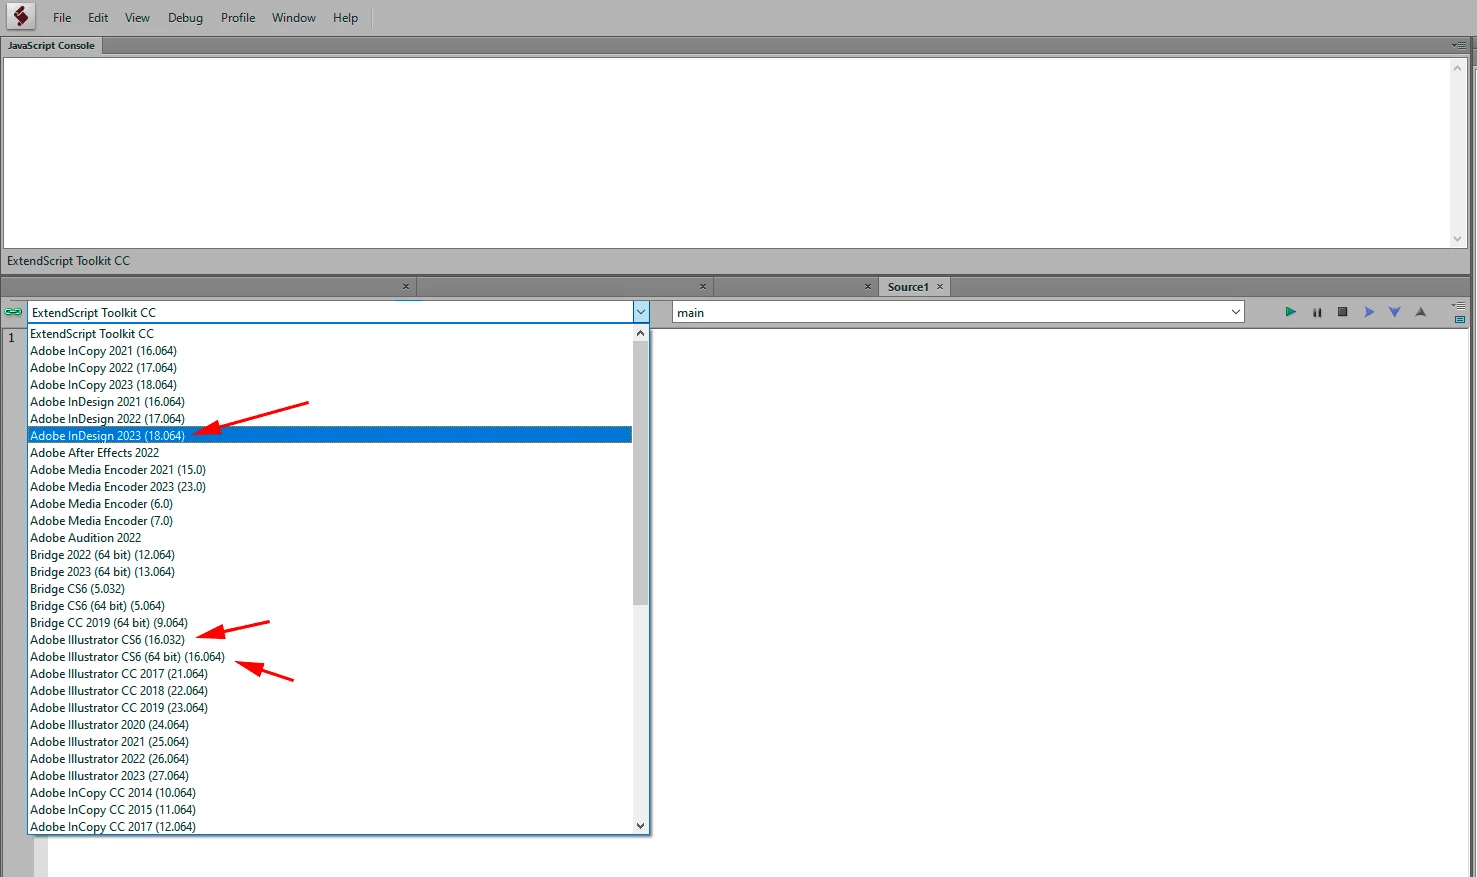Select Adobe InCopy 2021 (16.064)
1477x877 pixels.
330,351
